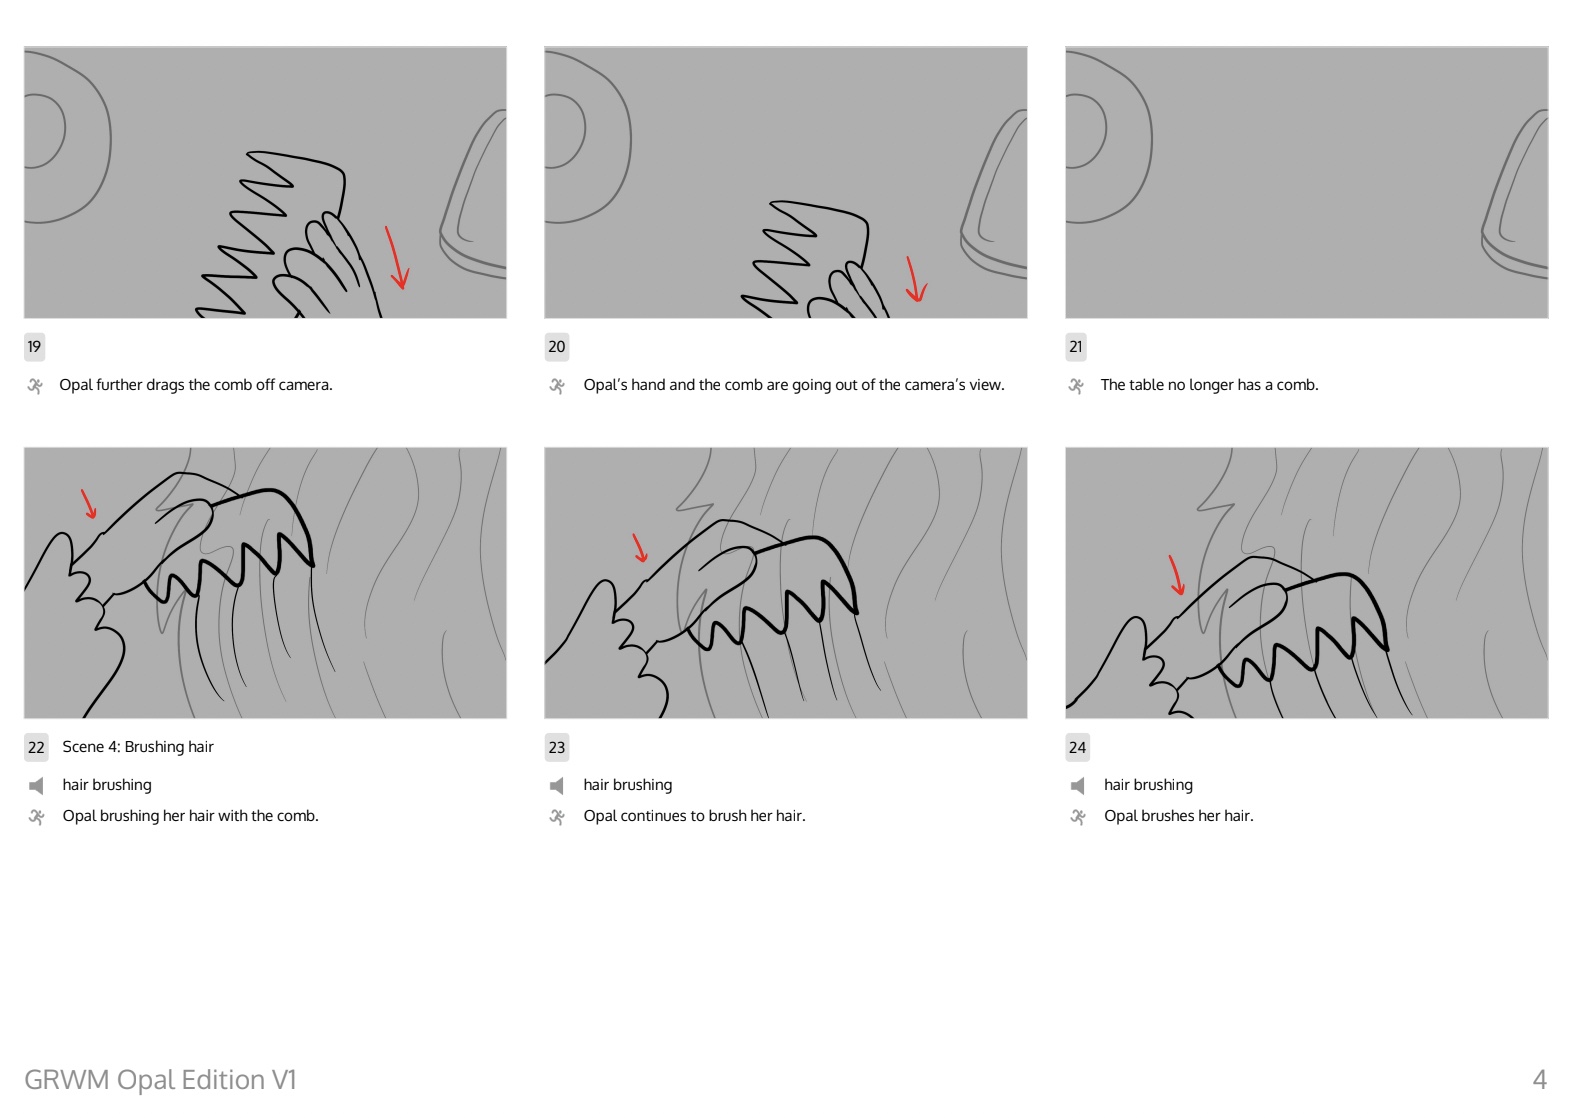Select storyboard frame 19 thumbnail
The image size is (1580, 1118).
pyautogui.click(x=265, y=182)
